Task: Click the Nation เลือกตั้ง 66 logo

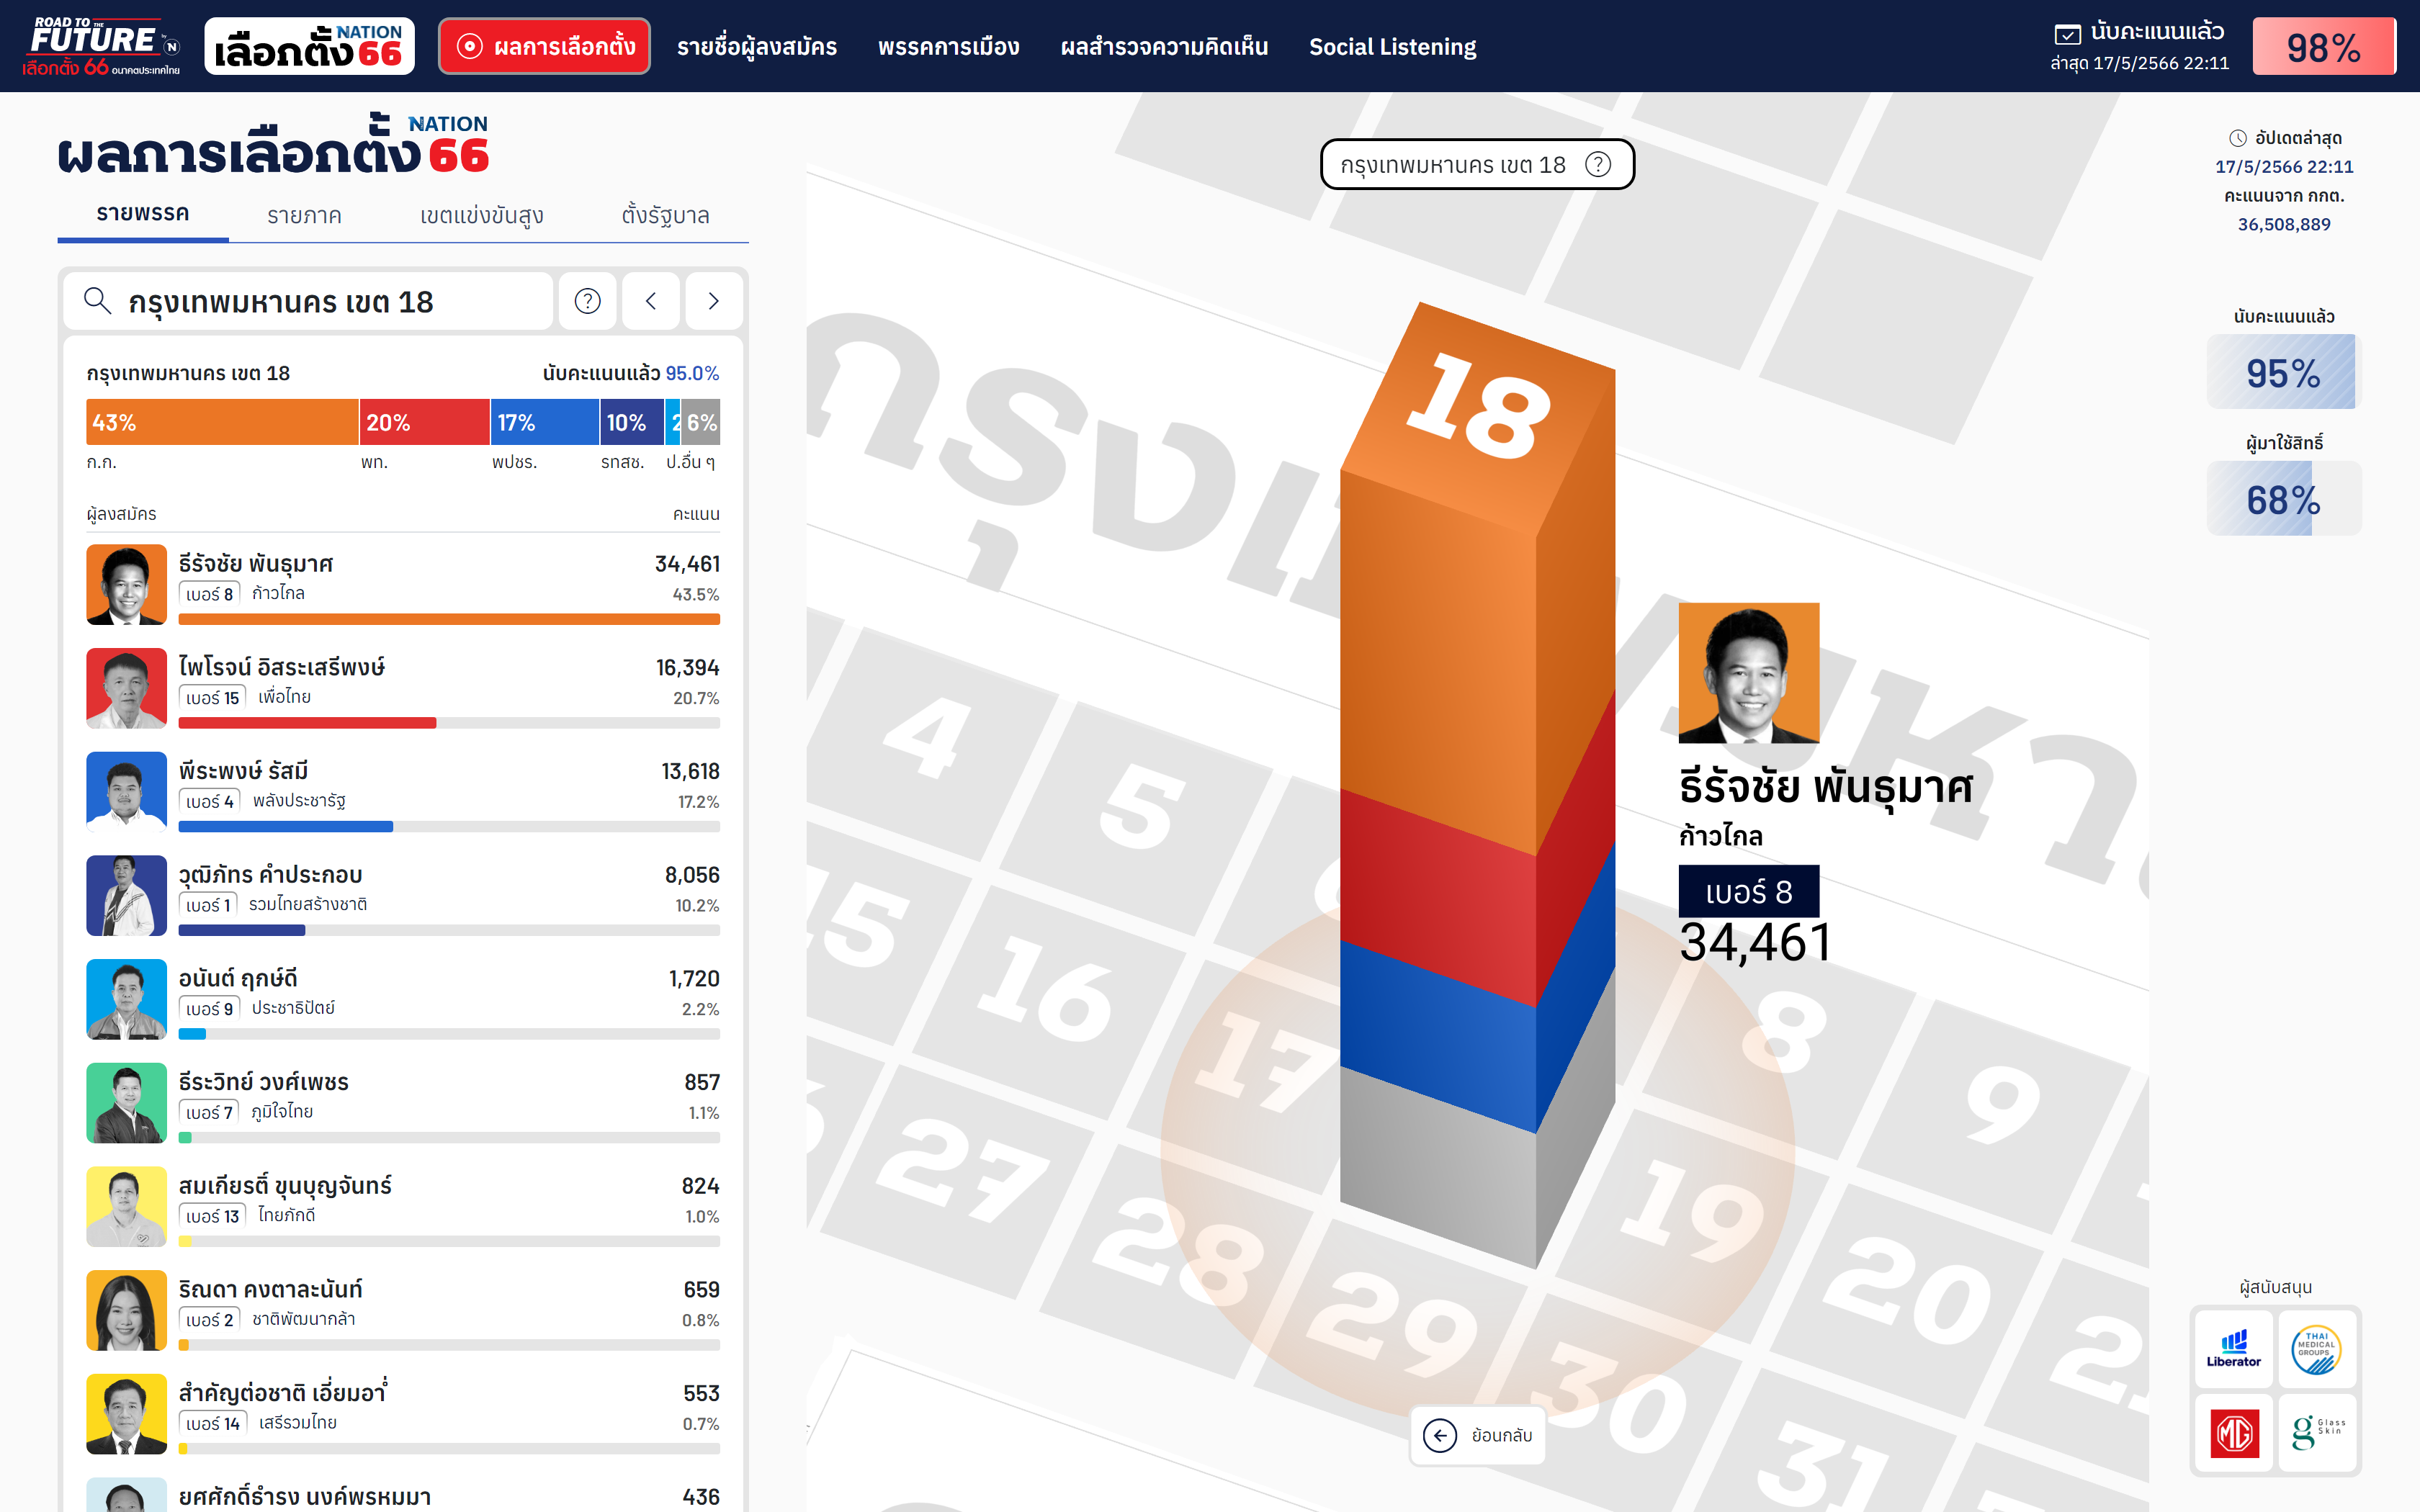Action: pyautogui.click(x=309, y=46)
